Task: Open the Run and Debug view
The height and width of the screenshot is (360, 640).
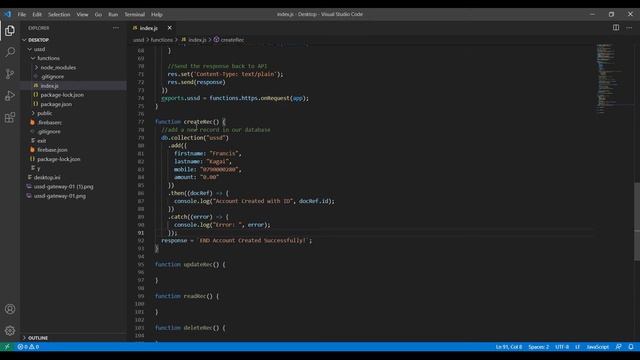Action: point(10,96)
